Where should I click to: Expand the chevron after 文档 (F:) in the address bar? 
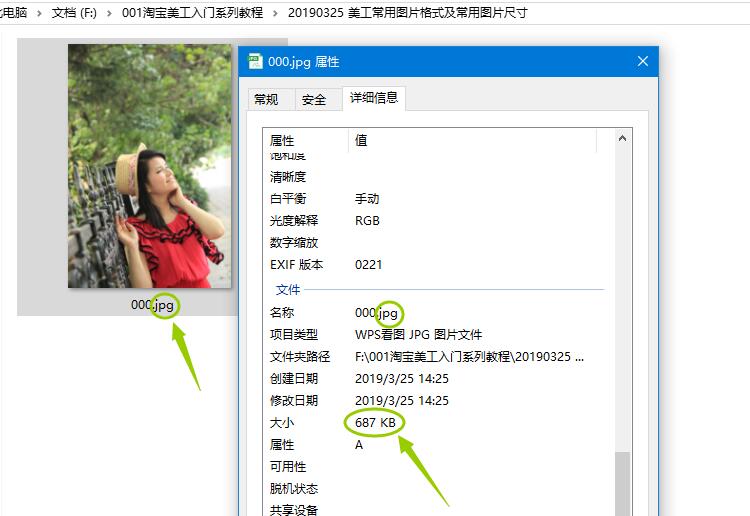[110, 13]
